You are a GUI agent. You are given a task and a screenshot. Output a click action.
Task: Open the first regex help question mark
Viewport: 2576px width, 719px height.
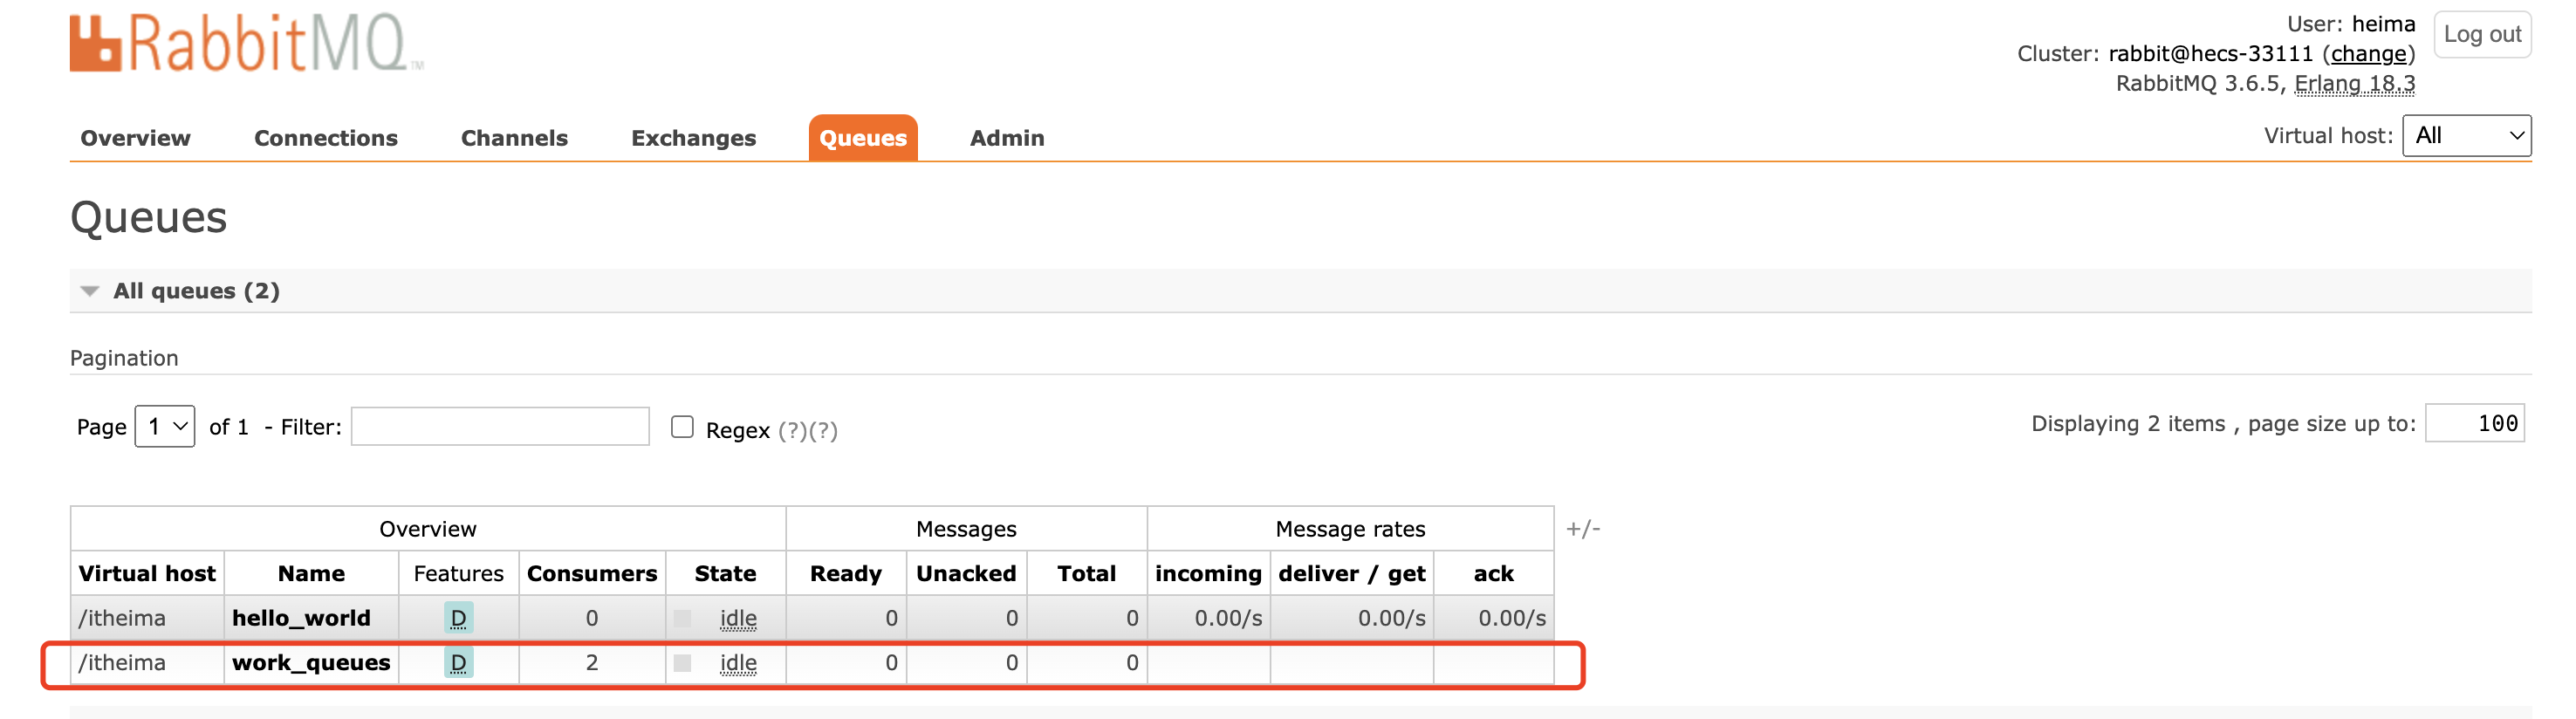click(x=792, y=431)
